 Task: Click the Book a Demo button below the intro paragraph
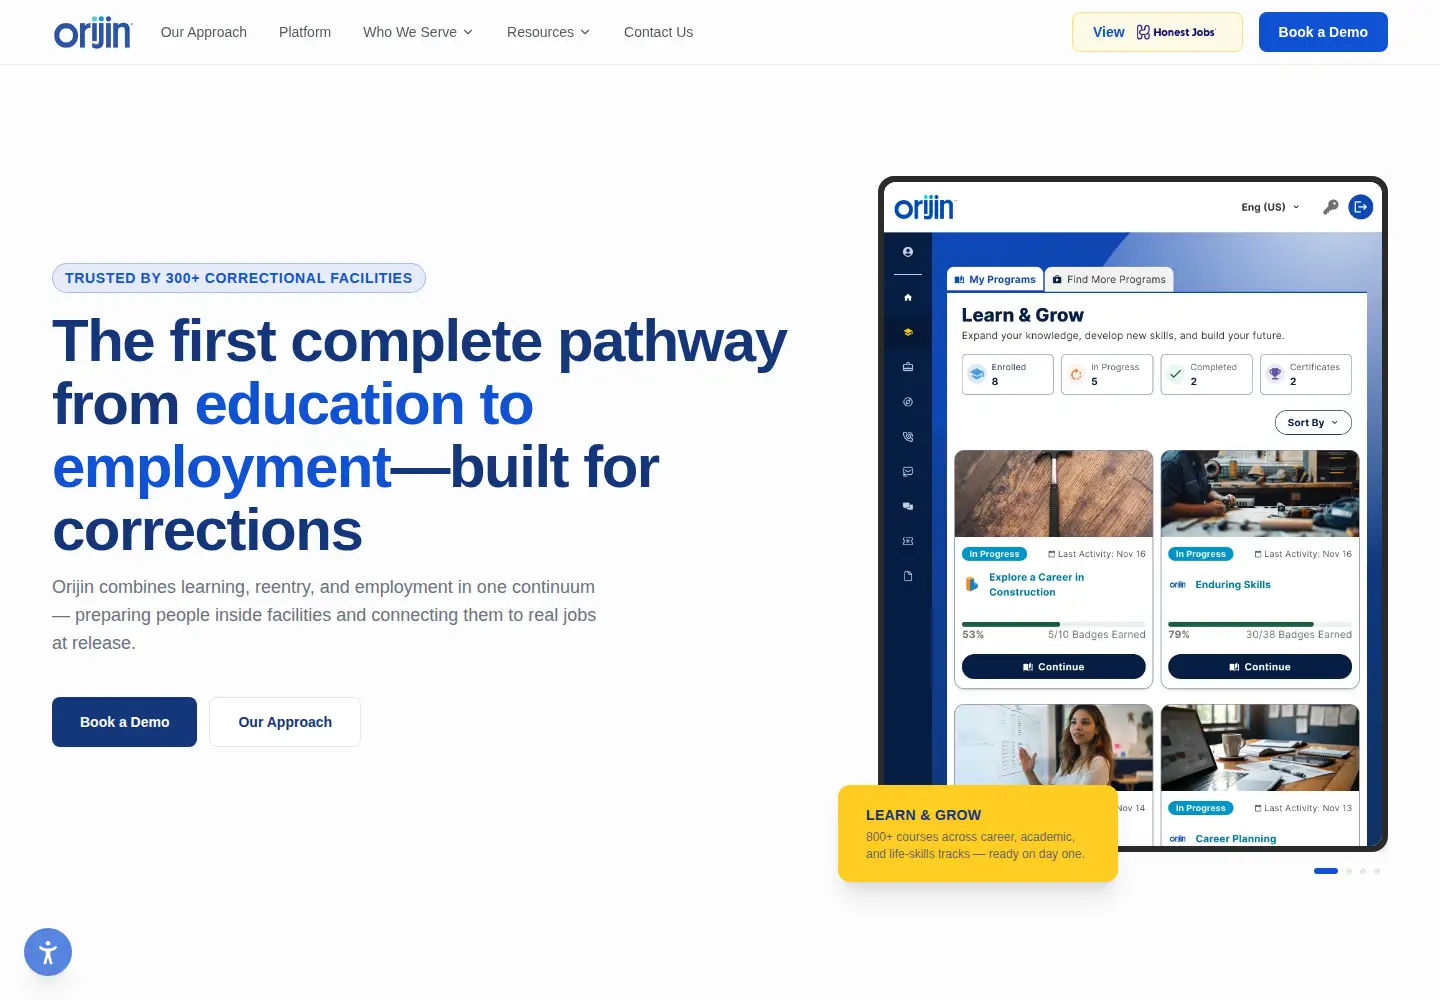coord(124,722)
